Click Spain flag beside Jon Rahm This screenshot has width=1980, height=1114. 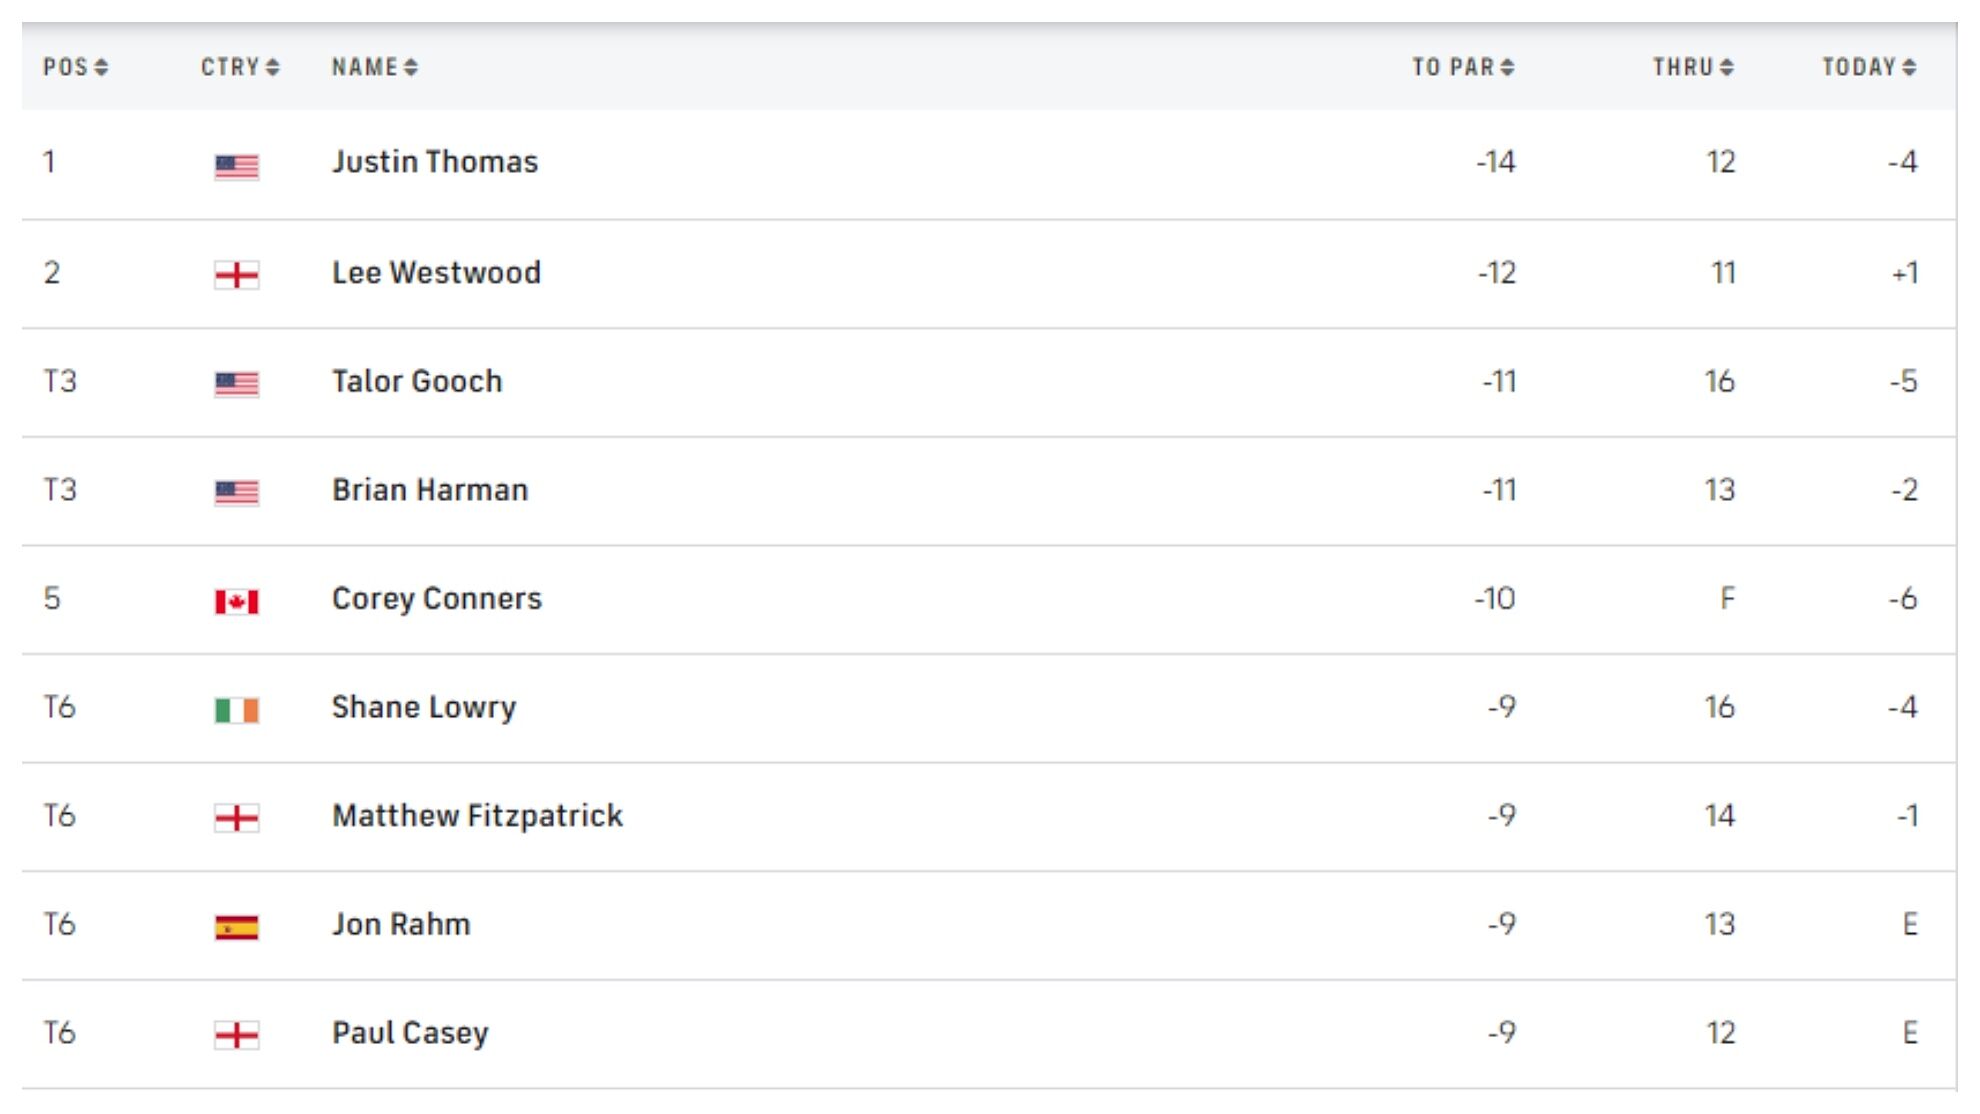point(237,927)
